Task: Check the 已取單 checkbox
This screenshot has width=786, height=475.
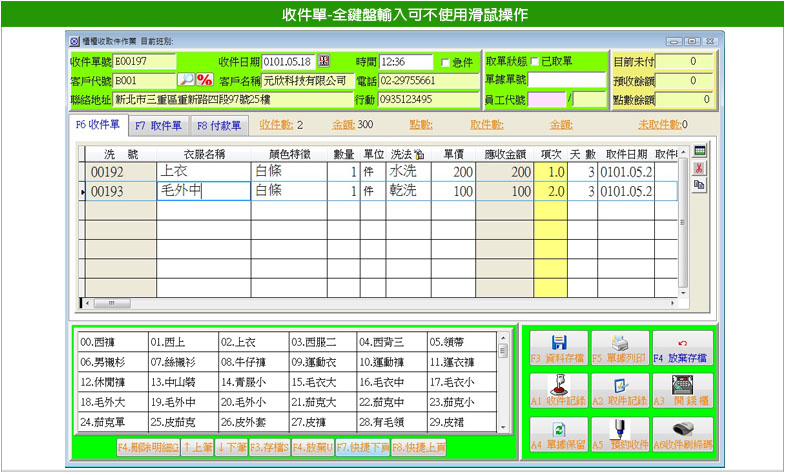Action: [534, 62]
